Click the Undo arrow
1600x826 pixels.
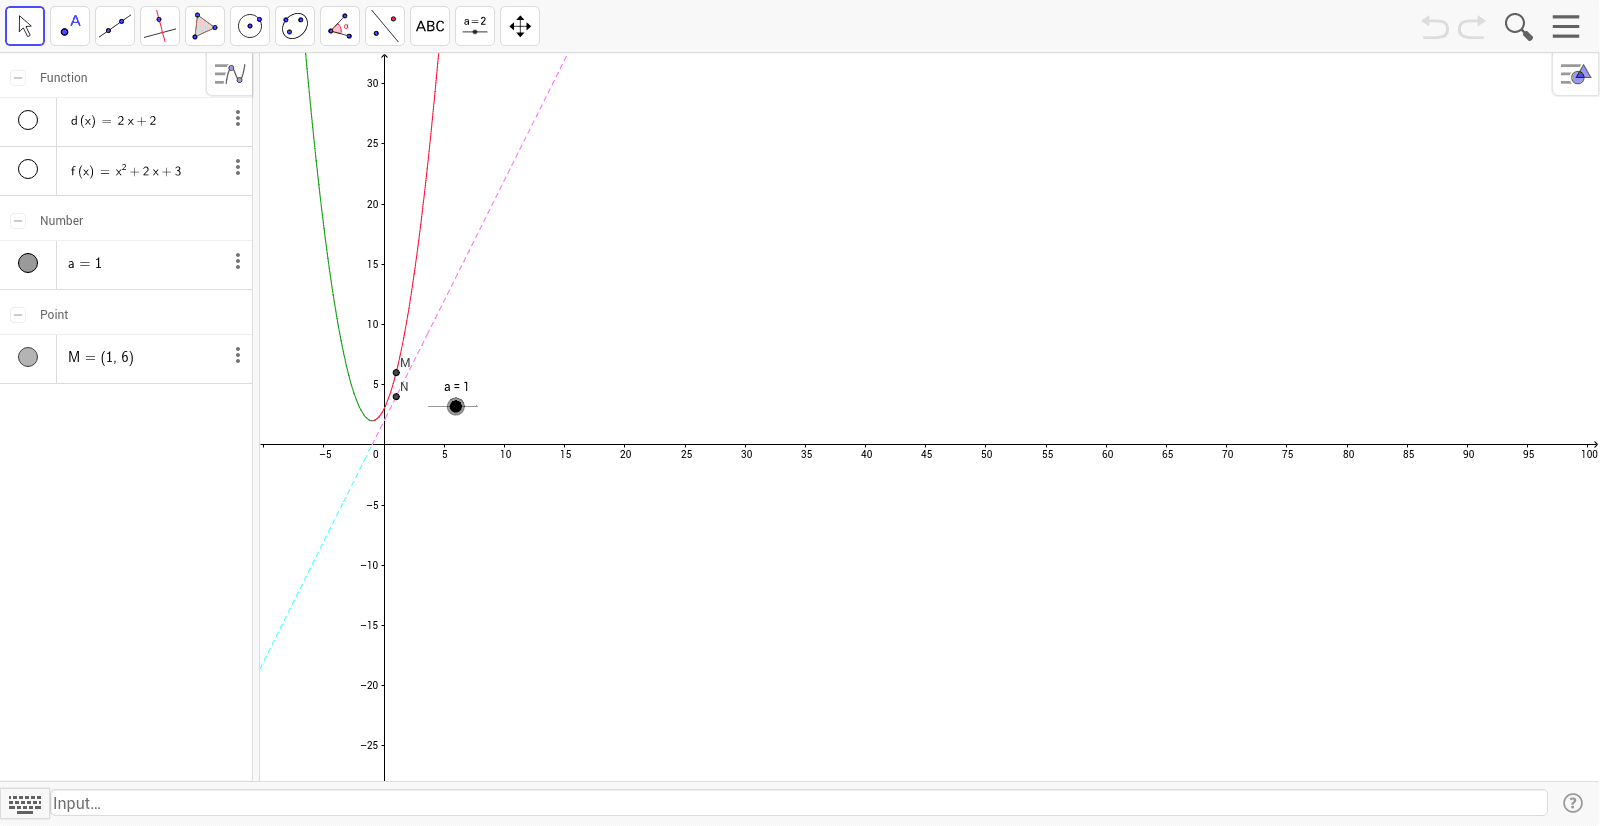click(1435, 27)
